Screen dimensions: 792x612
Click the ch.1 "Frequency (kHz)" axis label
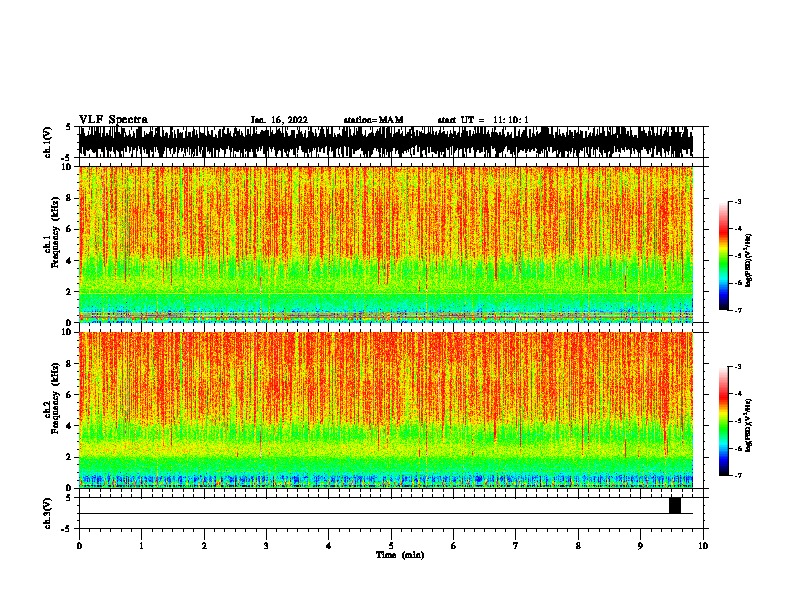[x=54, y=232]
